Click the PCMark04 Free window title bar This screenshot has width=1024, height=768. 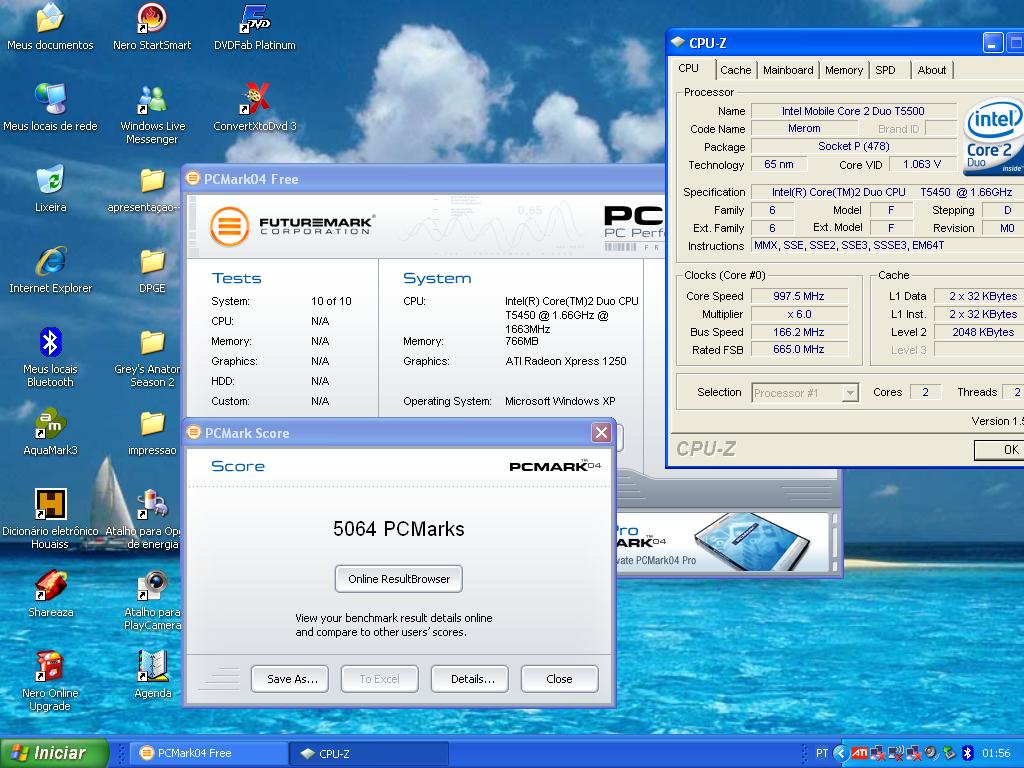(x=424, y=179)
